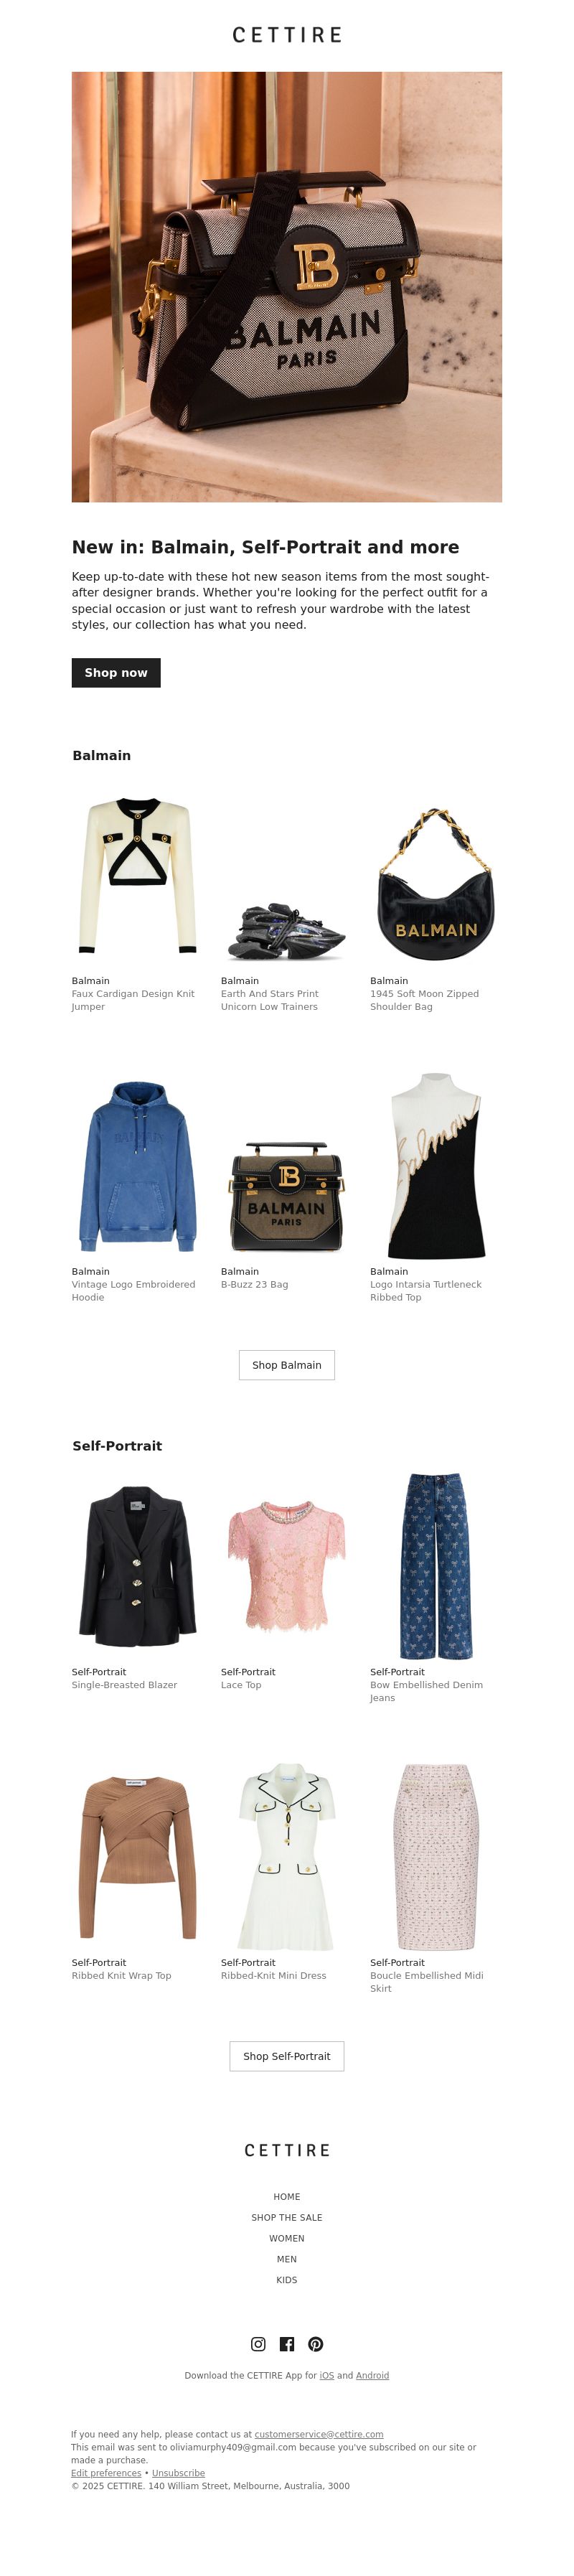Open the HOME footer menu link
Viewport: 574px width, 2576px height.
pyautogui.click(x=287, y=2197)
